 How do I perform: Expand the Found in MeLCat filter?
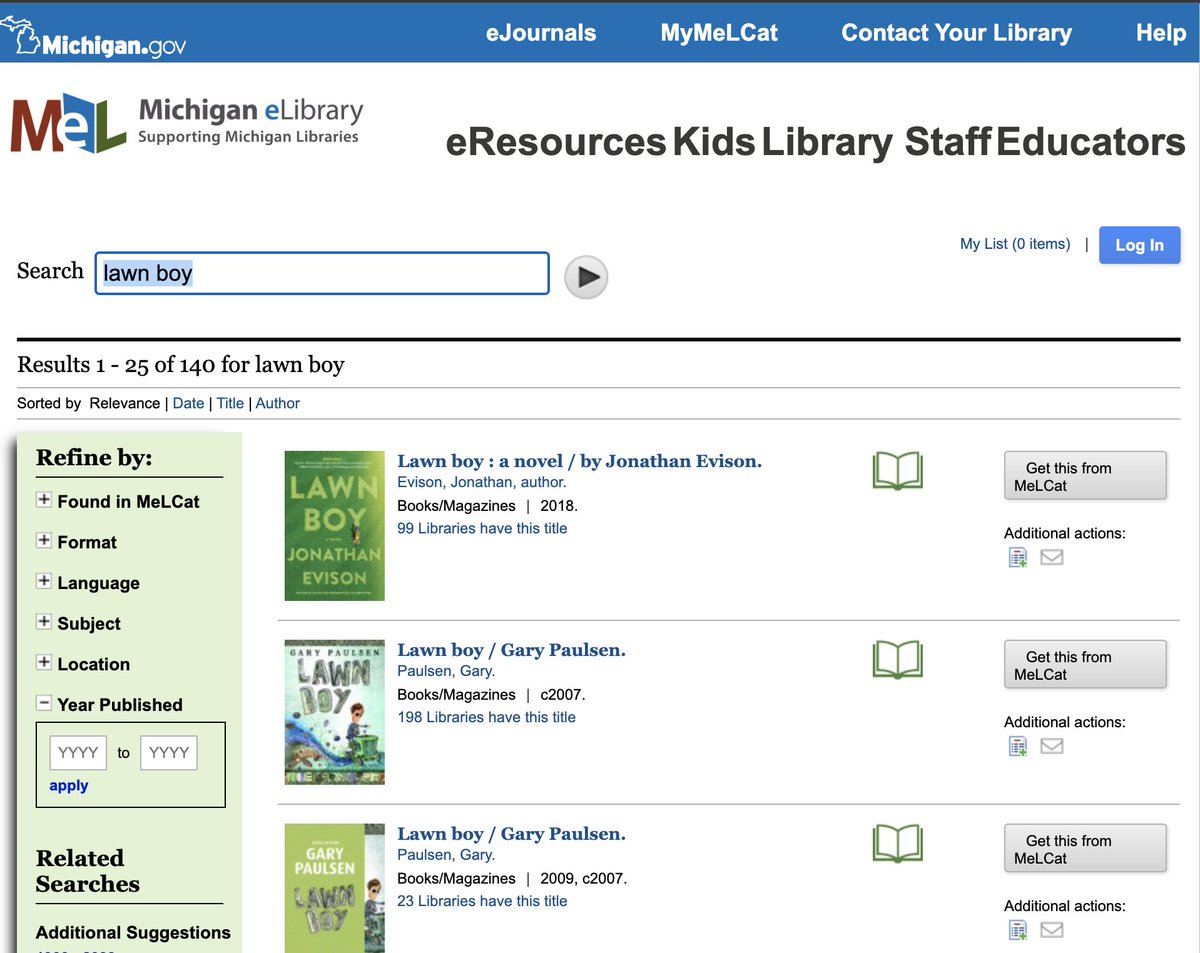44,500
